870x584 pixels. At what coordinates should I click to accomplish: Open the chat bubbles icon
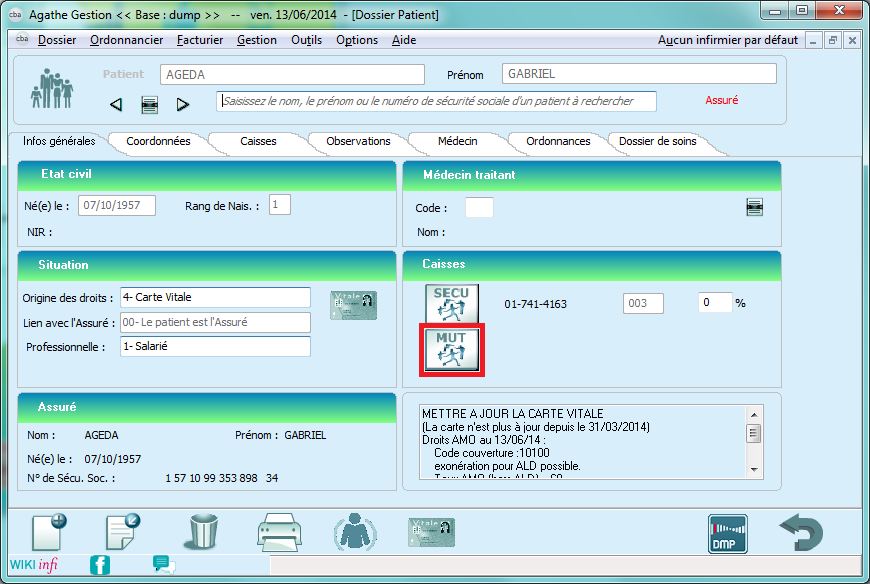click(164, 565)
